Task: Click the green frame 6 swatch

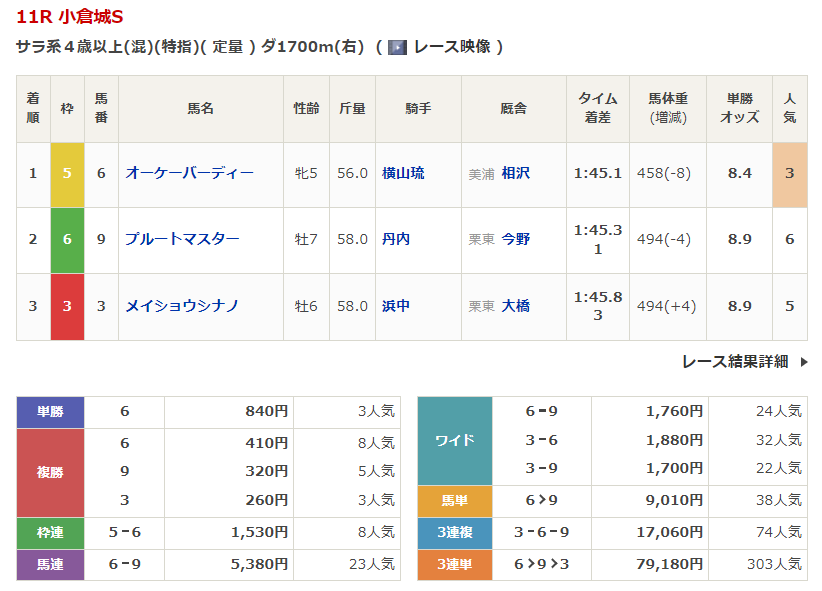Action: (x=67, y=239)
